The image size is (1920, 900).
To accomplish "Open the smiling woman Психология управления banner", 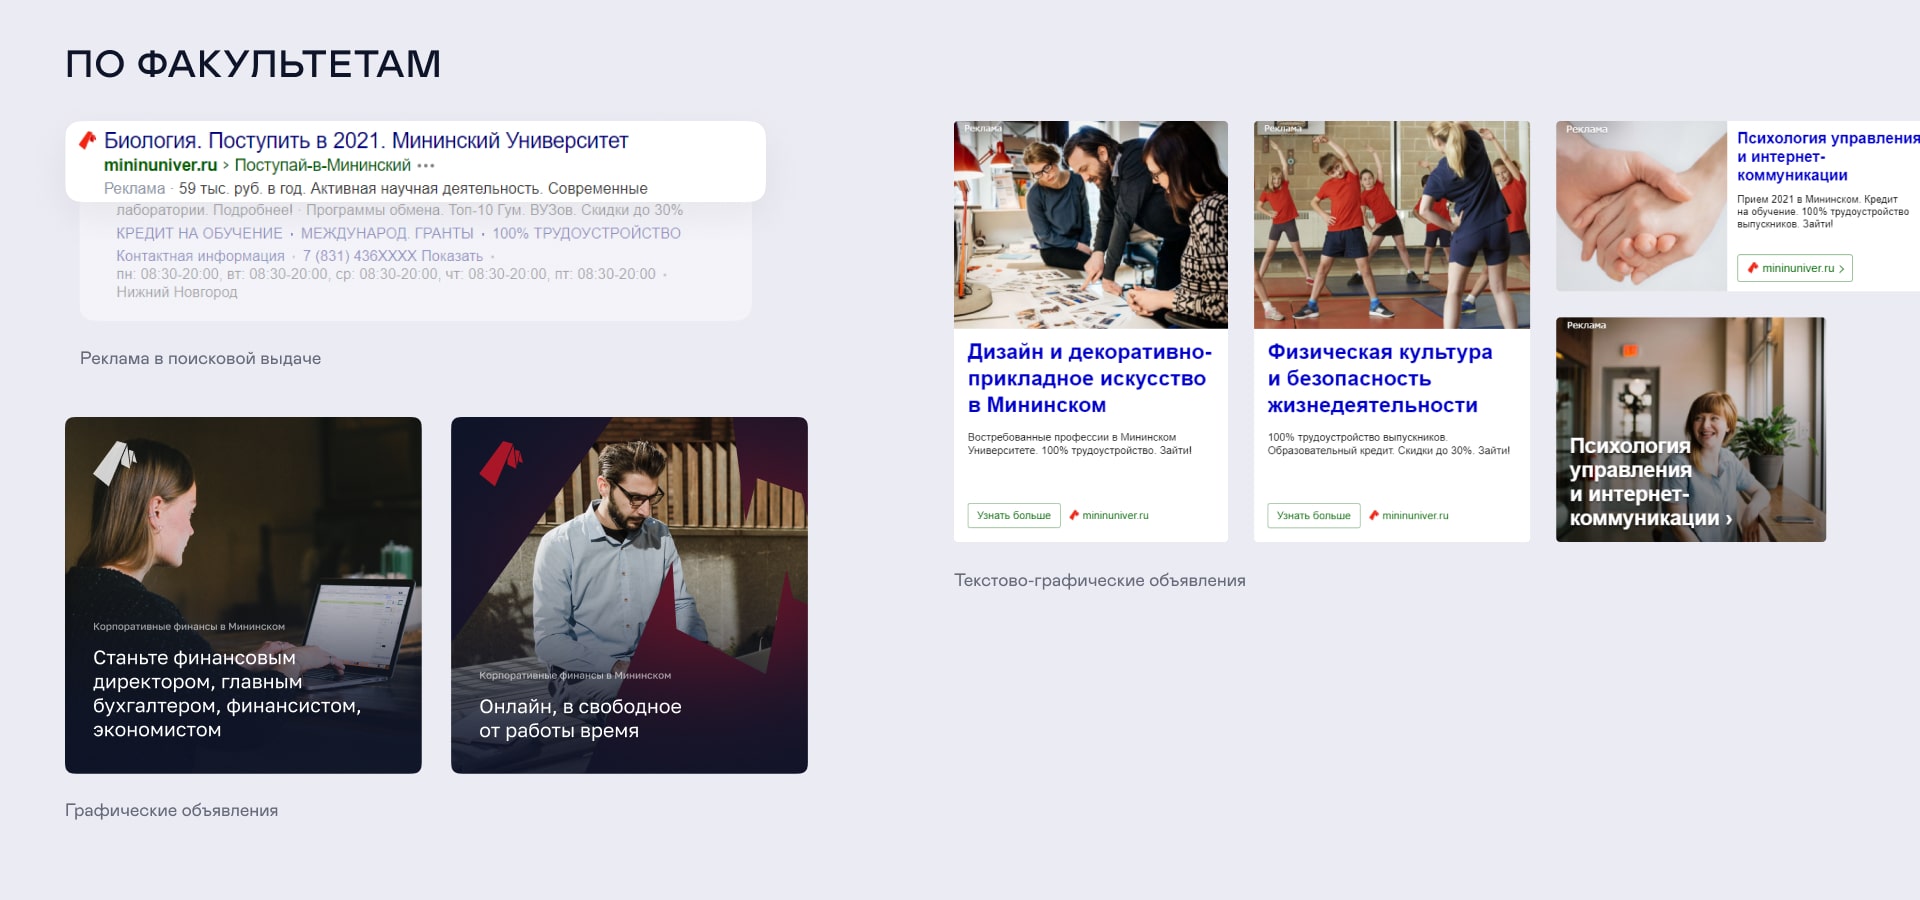I will (1691, 430).
